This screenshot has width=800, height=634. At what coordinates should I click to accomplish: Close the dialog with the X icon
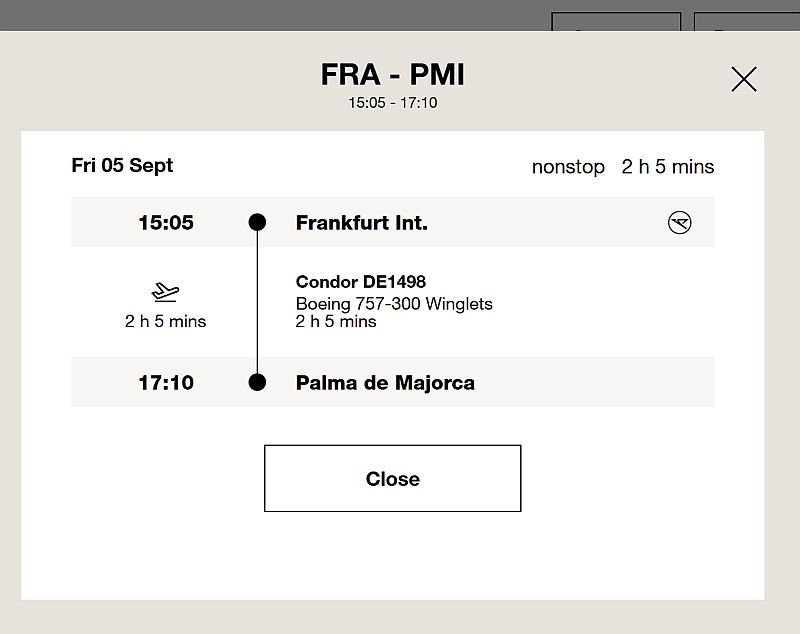743,79
